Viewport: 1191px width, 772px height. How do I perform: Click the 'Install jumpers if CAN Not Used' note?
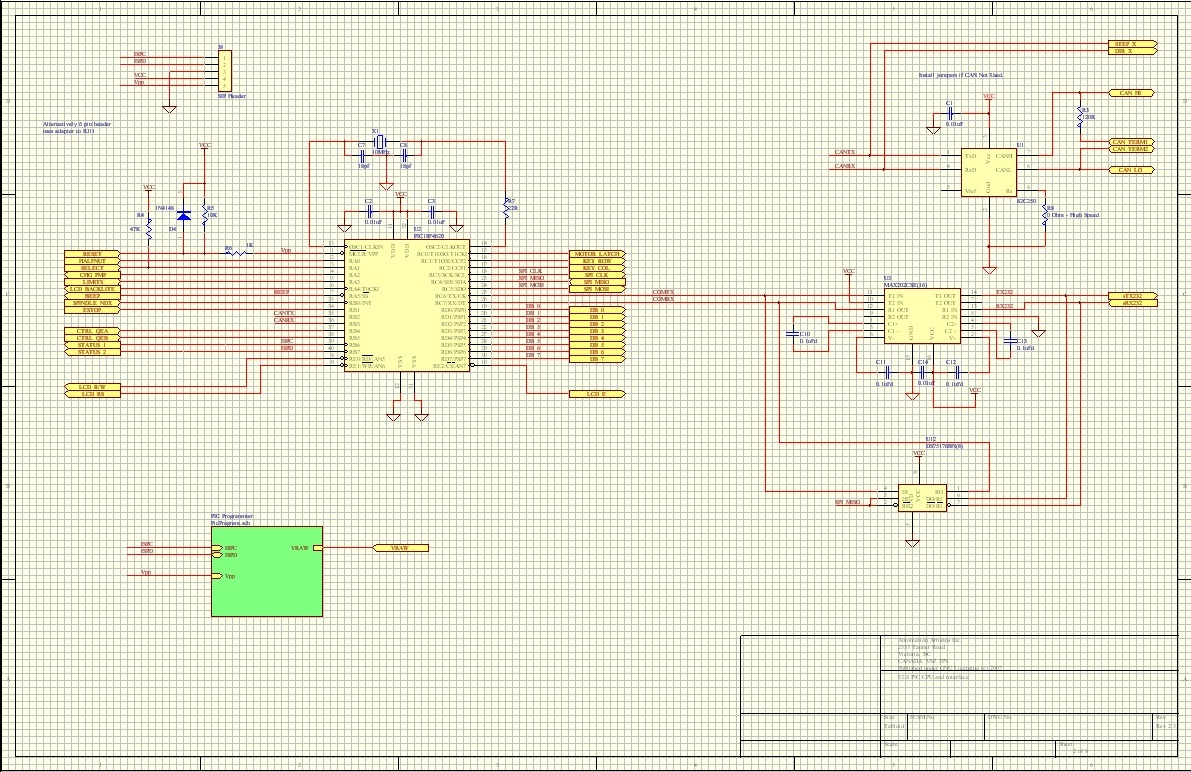tap(961, 75)
